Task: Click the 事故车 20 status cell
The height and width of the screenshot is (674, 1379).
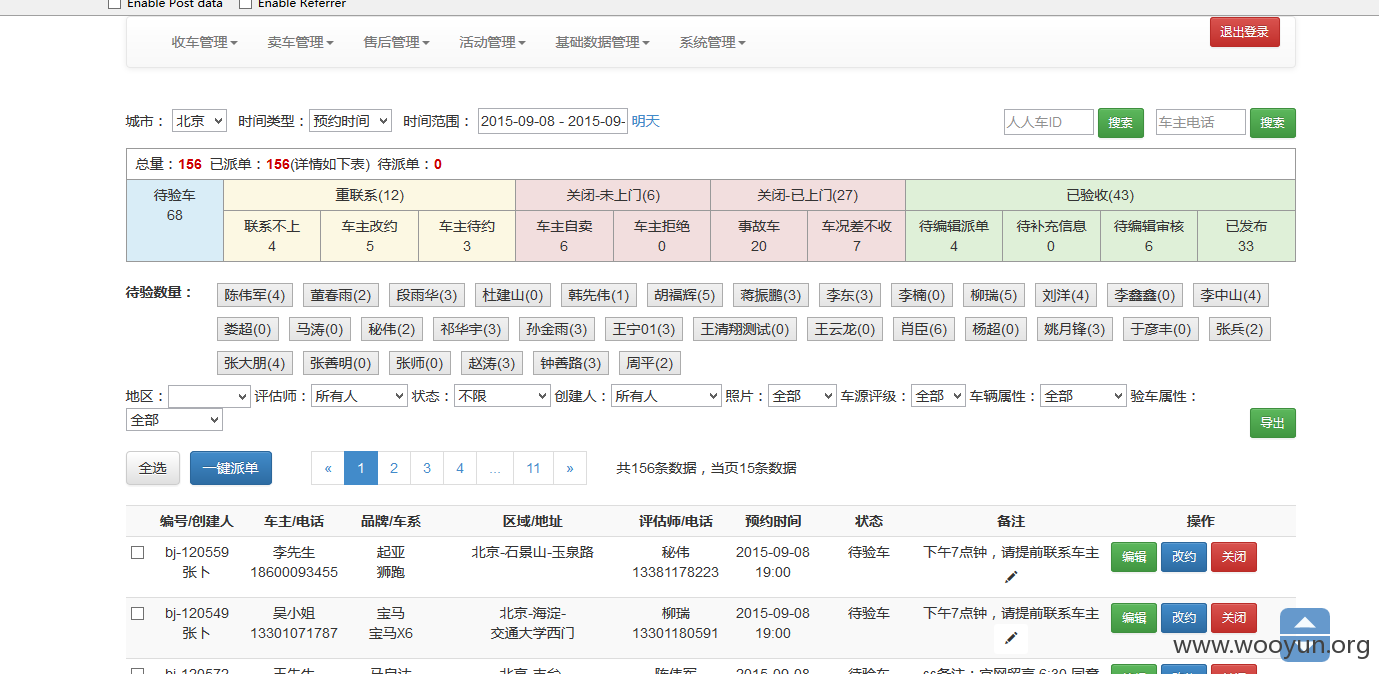Action: [759, 236]
